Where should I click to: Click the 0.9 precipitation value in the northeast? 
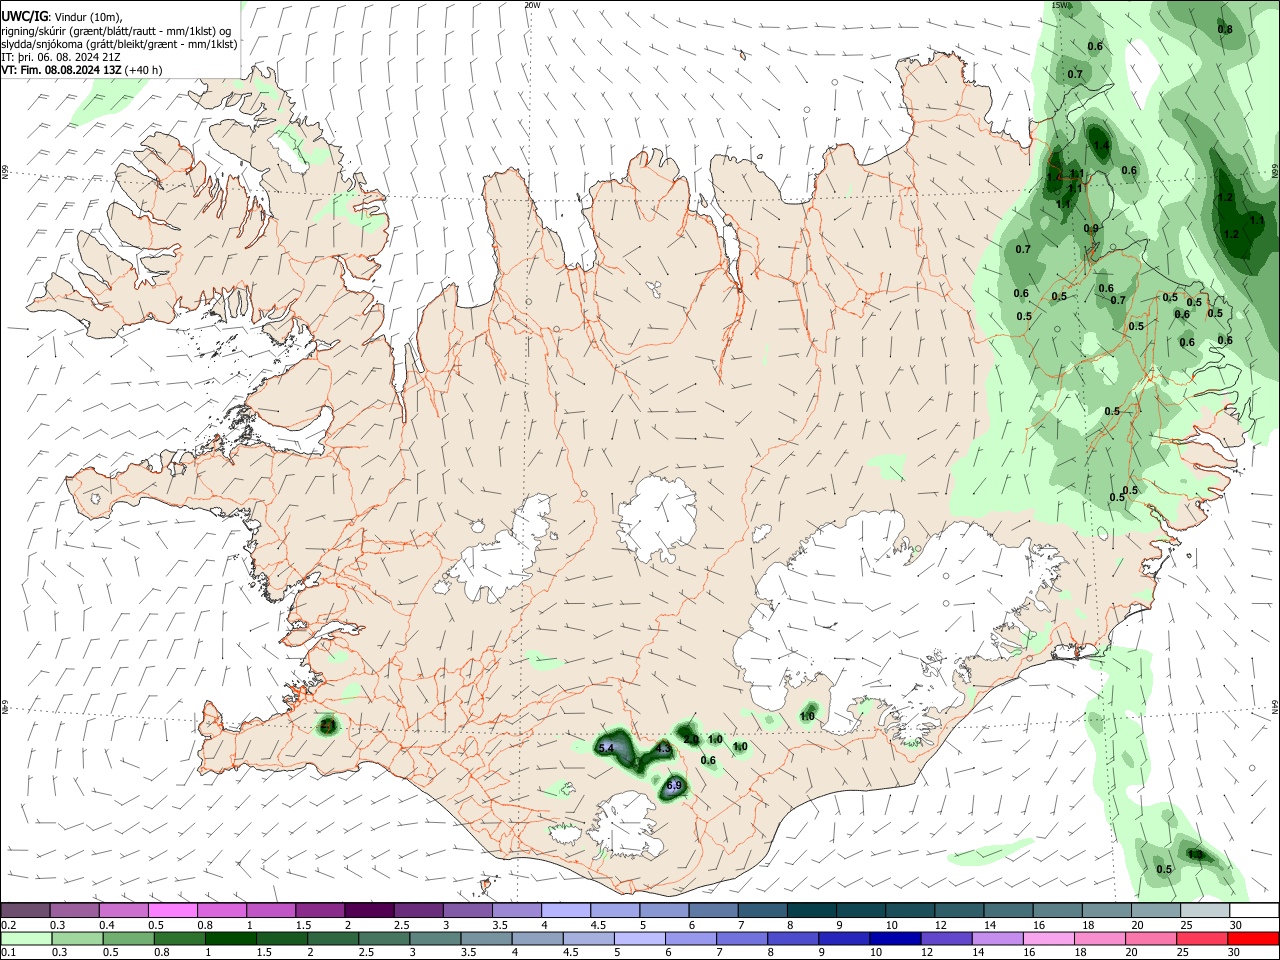1091,228
